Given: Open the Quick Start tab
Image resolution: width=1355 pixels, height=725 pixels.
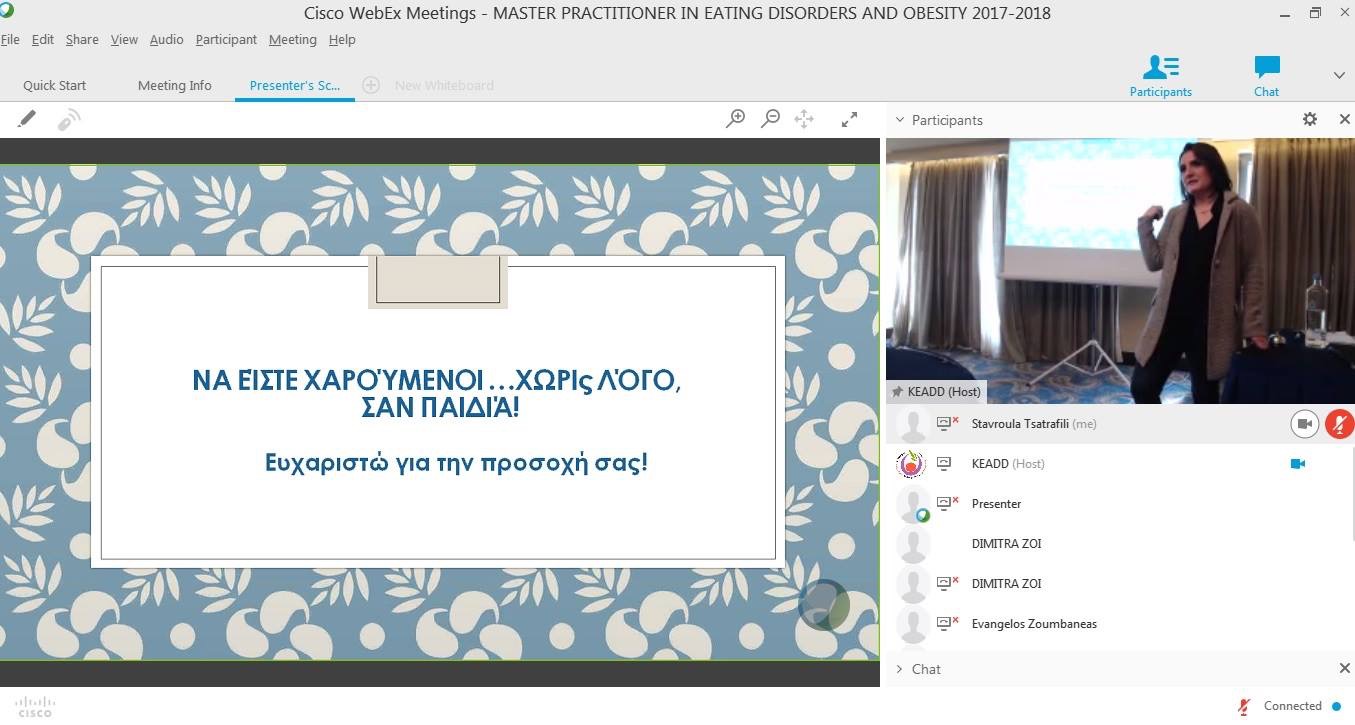Looking at the screenshot, I should point(55,85).
